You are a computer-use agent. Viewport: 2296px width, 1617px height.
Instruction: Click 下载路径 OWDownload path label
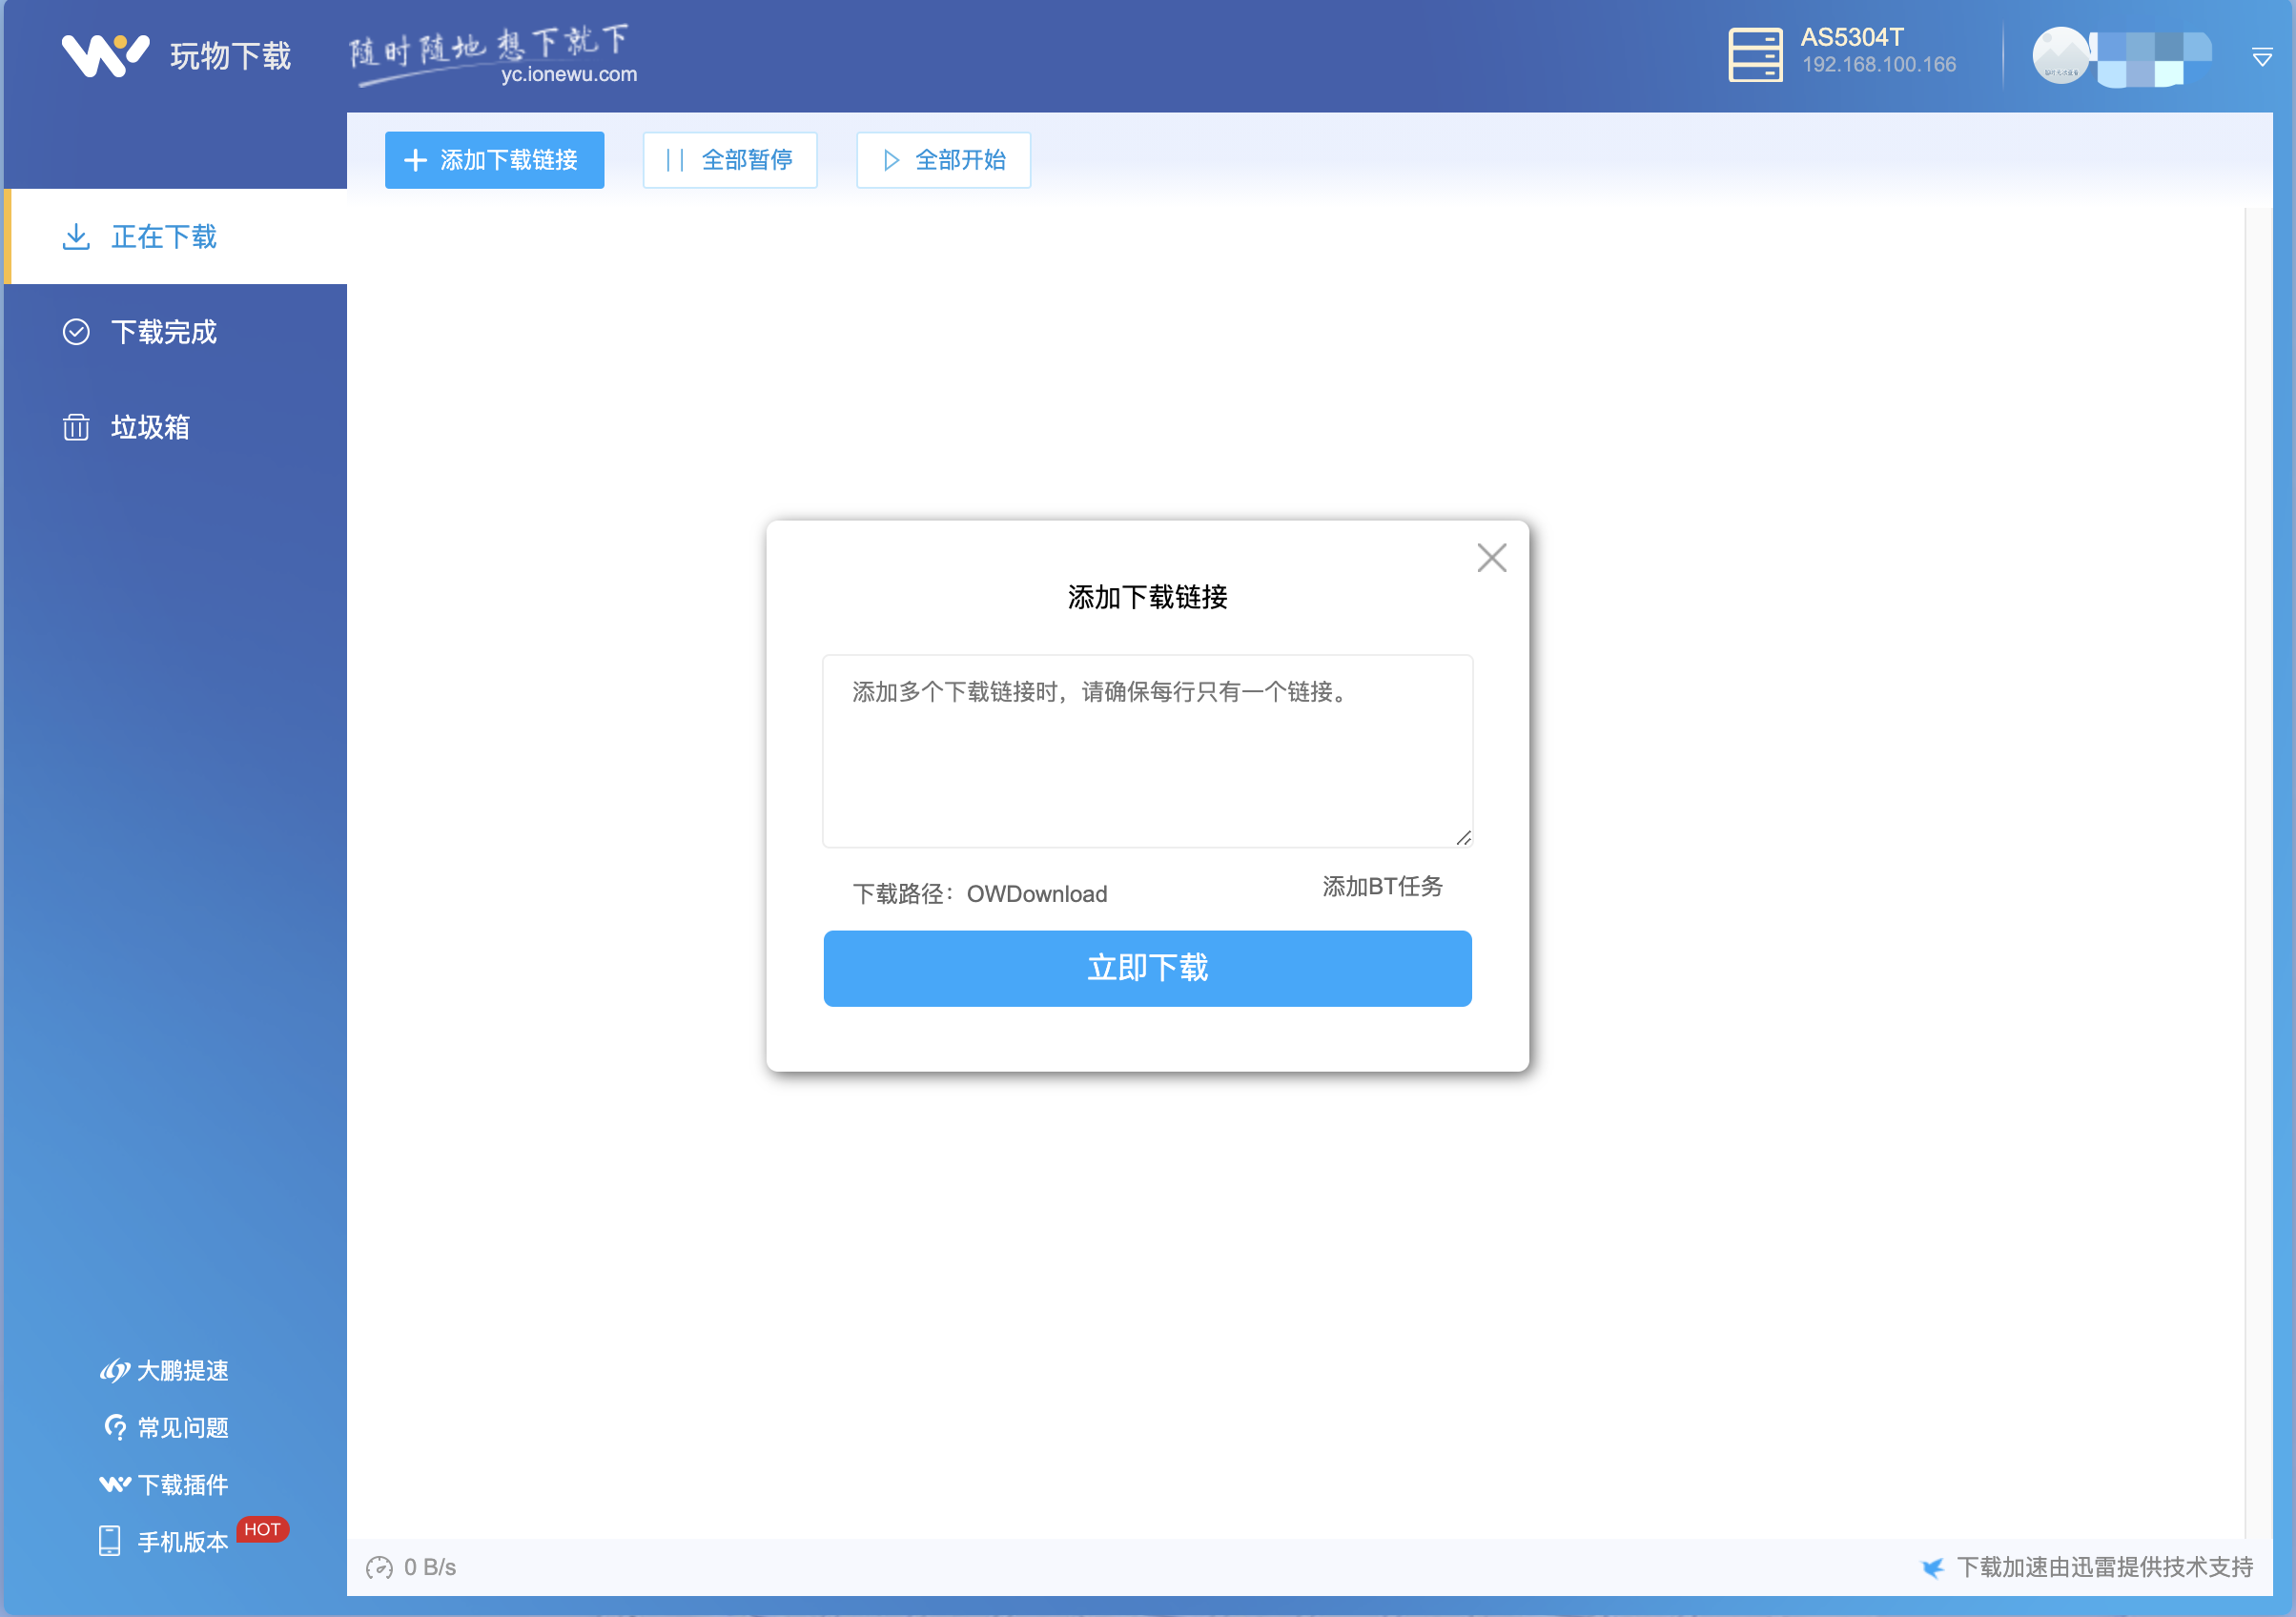pyautogui.click(x=979, y=894)
